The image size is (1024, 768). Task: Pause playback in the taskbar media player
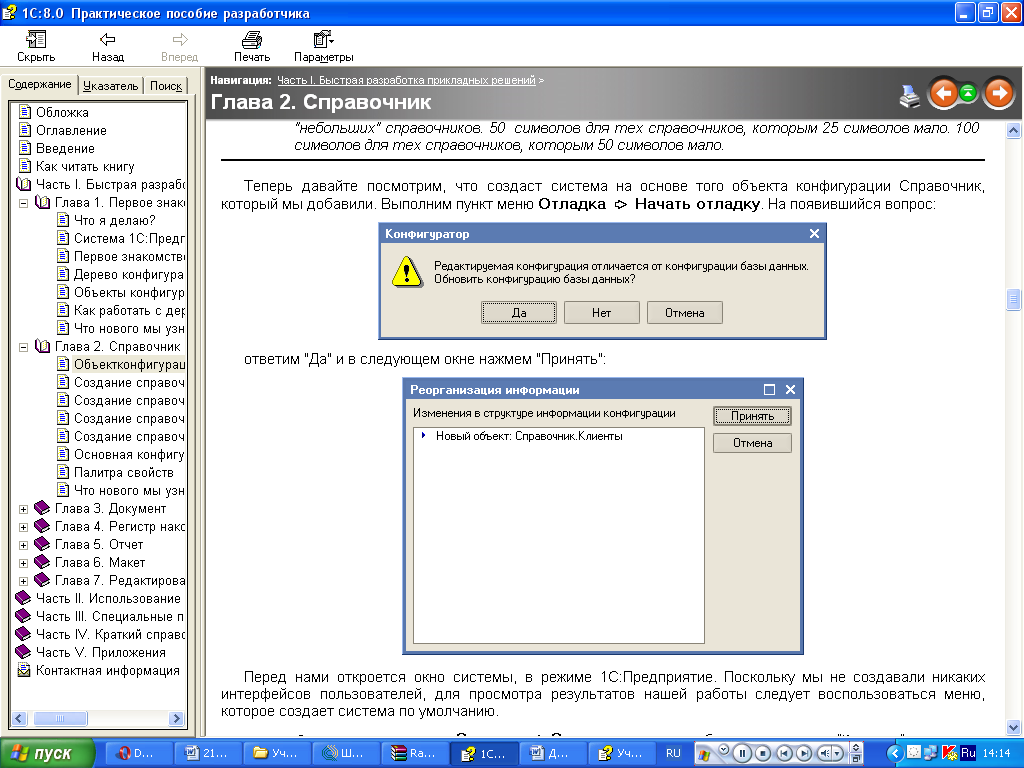[x=742, y=754]
